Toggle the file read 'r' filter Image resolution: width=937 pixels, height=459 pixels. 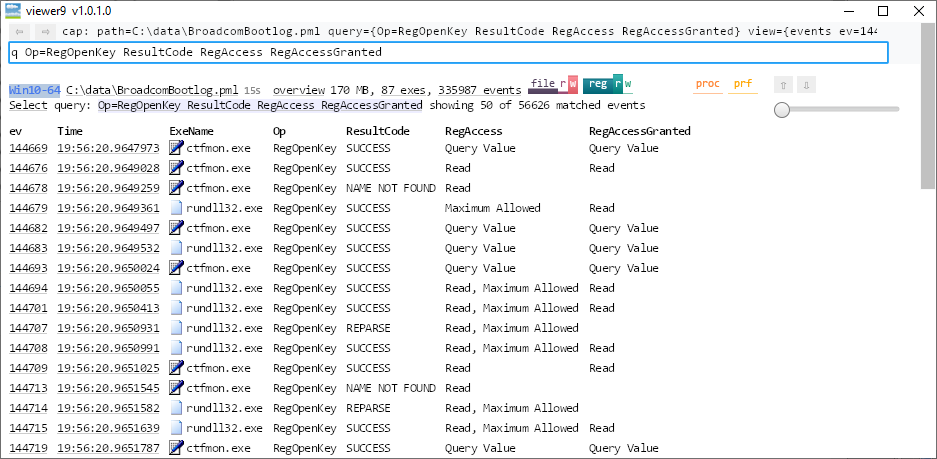(562, 85)
